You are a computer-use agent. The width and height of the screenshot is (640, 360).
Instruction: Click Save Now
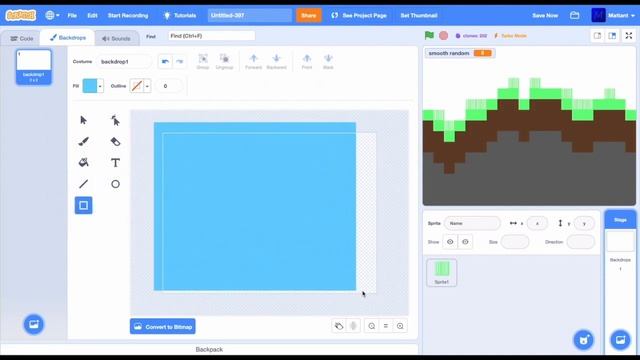545,16
